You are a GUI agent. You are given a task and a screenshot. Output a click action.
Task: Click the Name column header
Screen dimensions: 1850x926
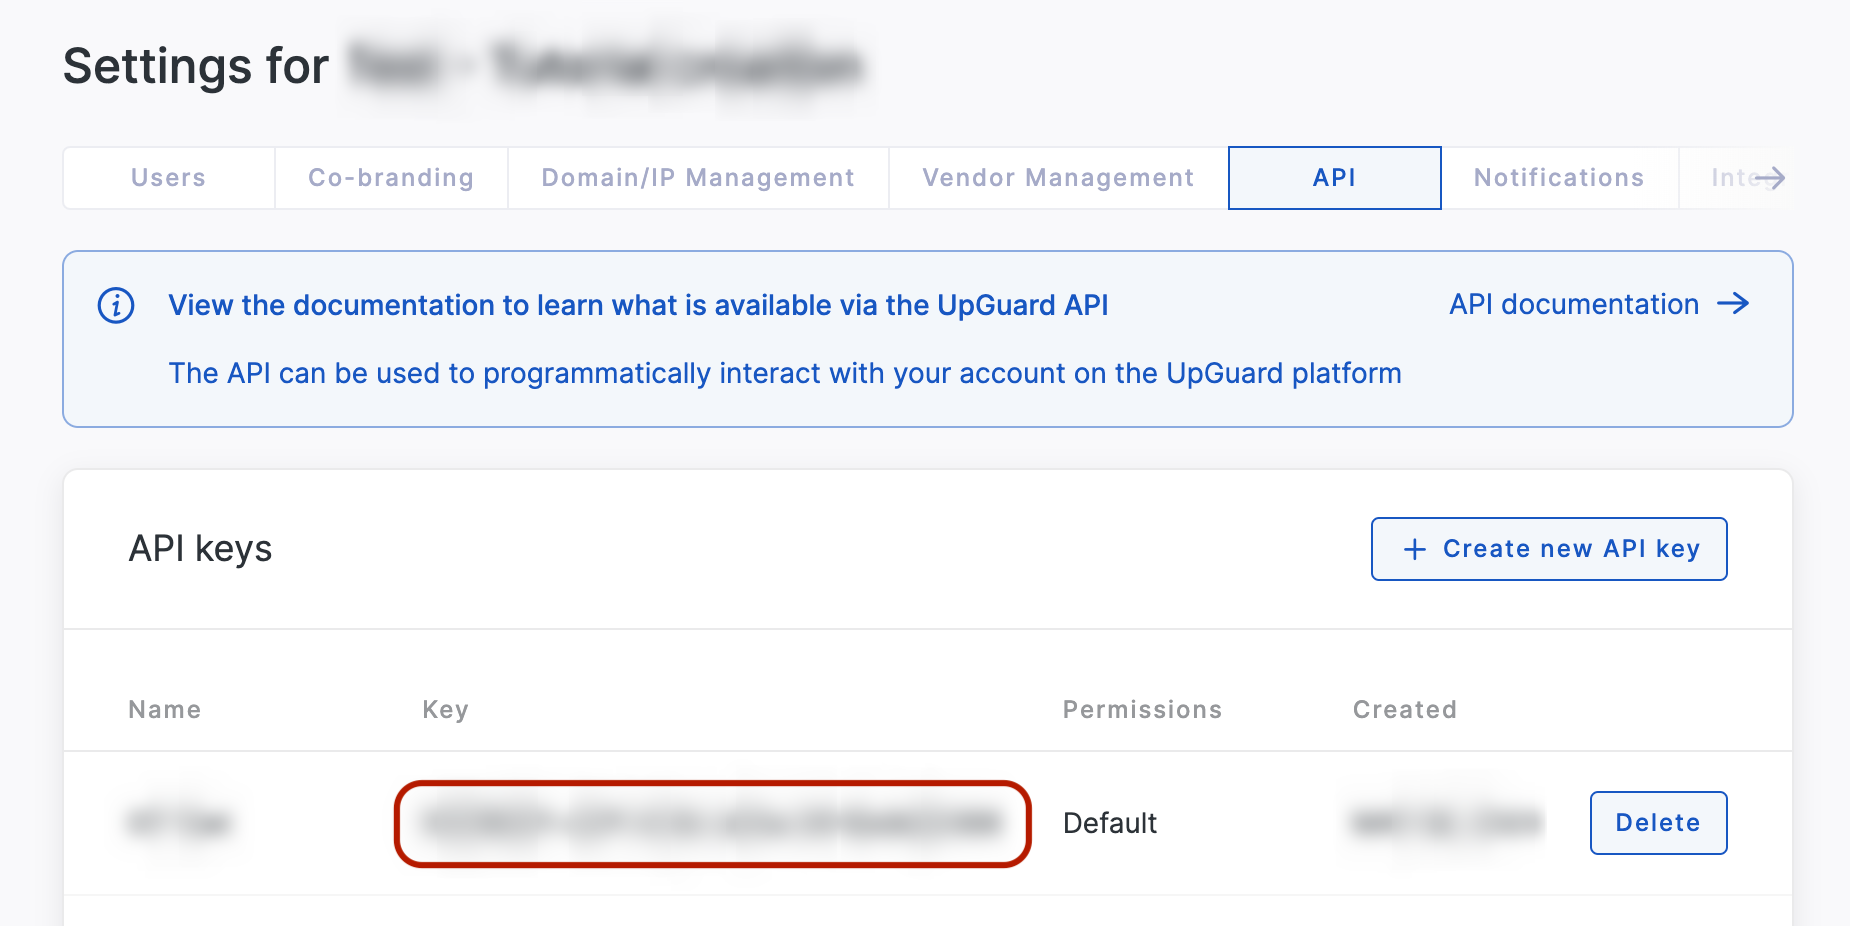tap(163, 709)
